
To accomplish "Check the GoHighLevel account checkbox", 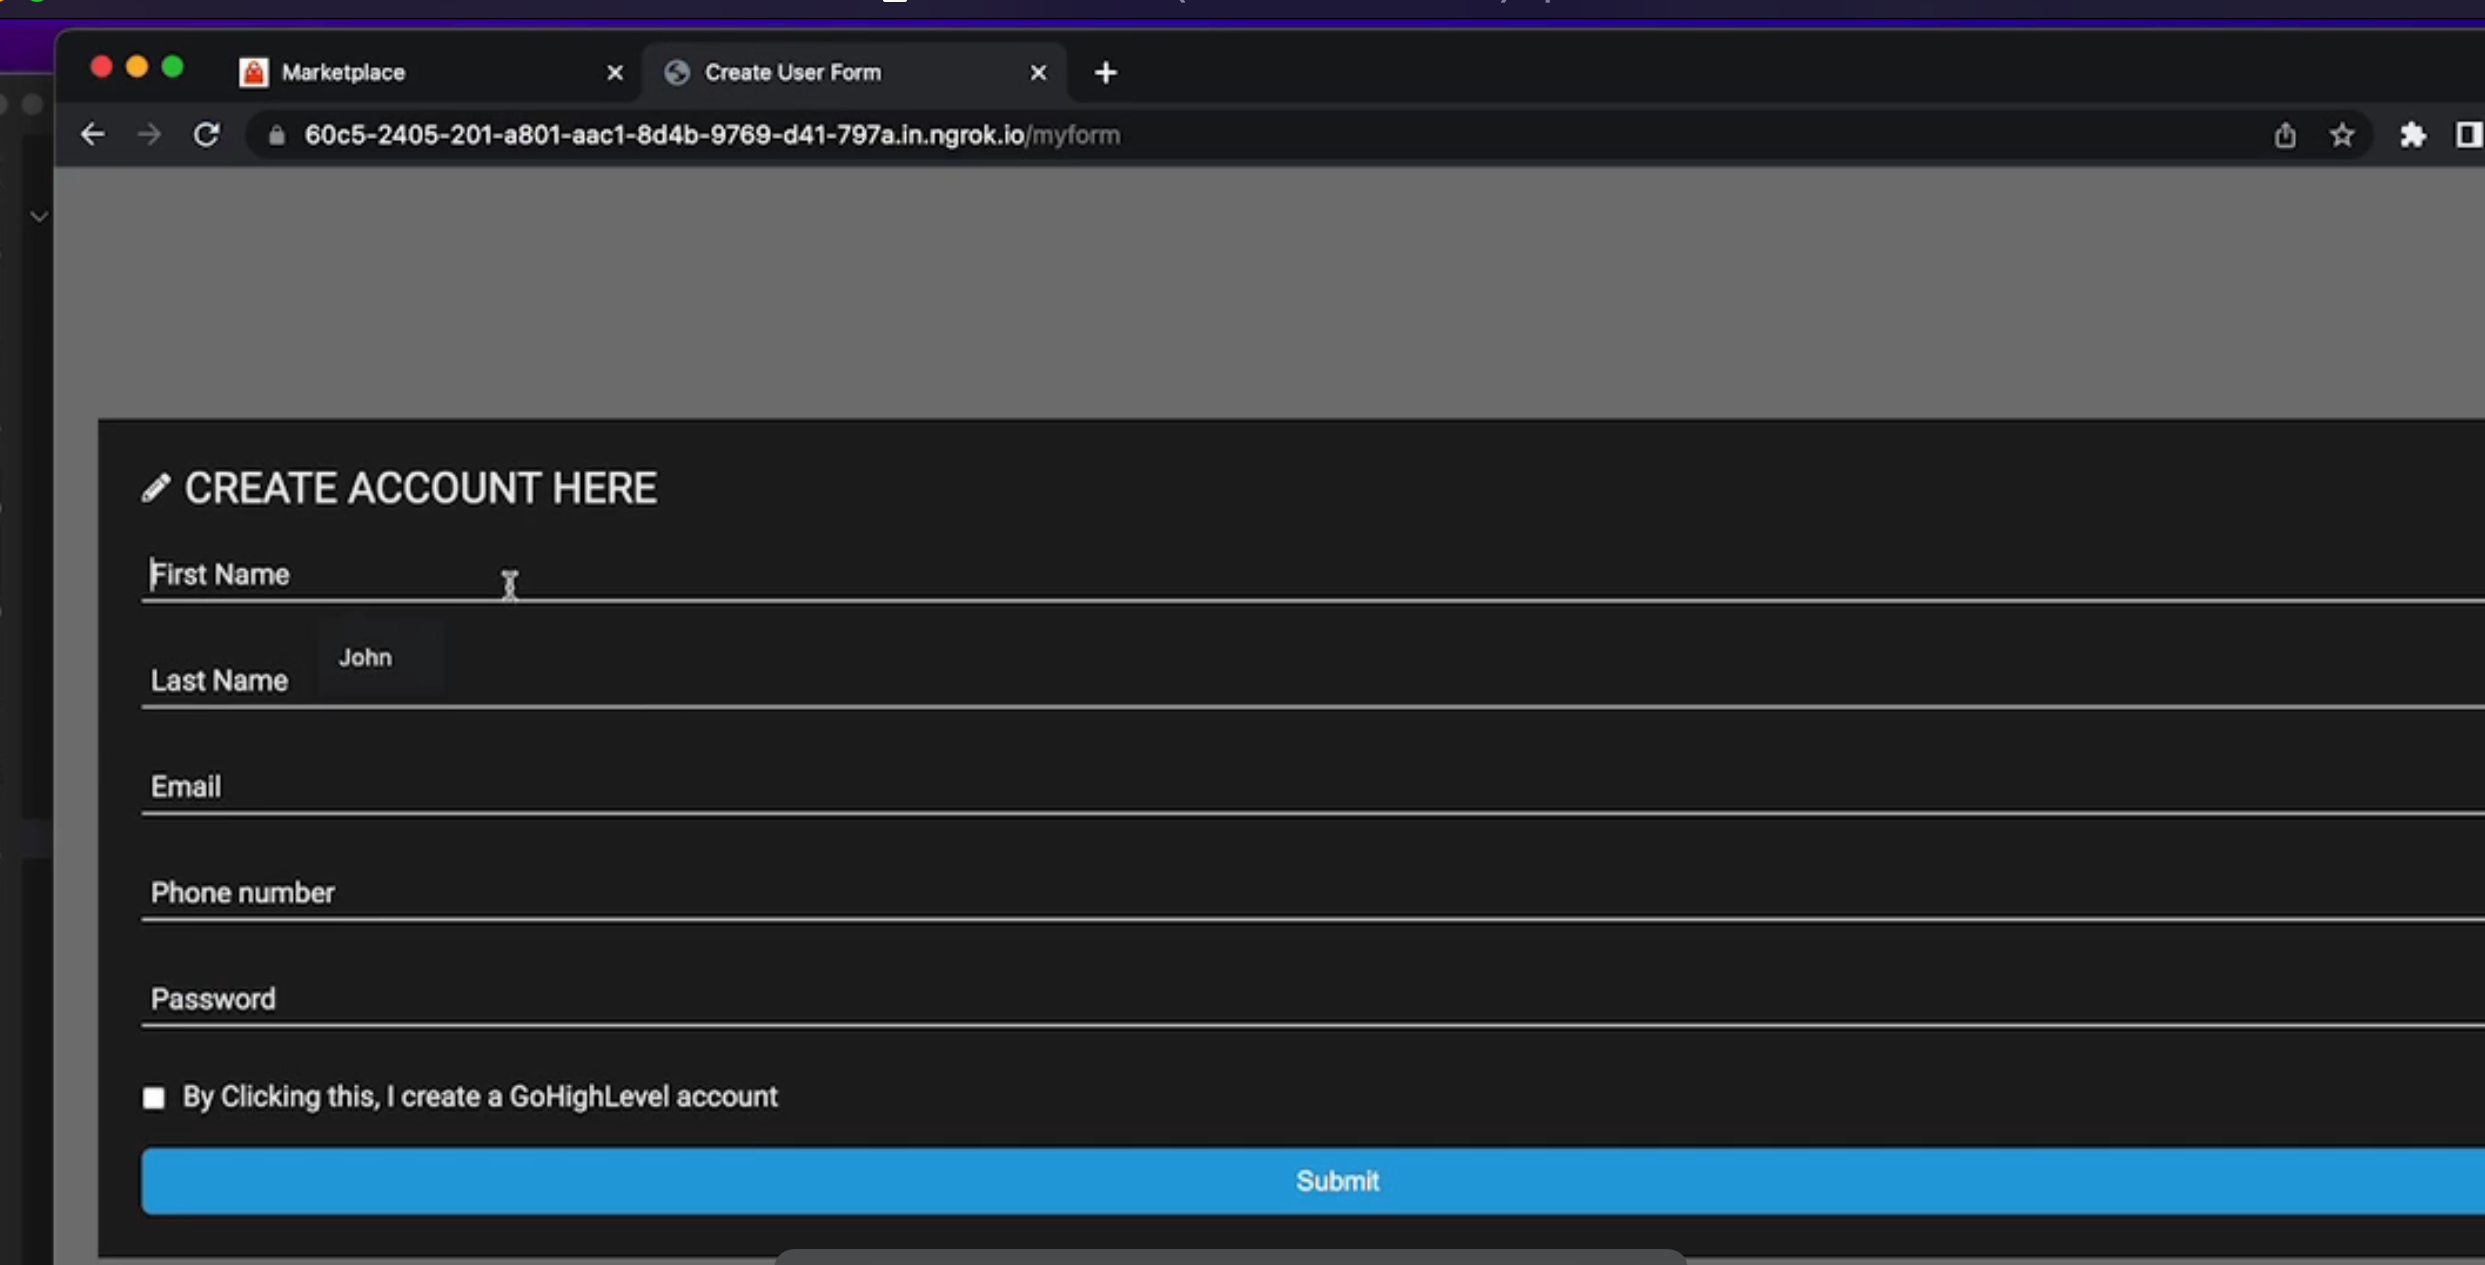I will pyautogui.click(x=154, y=1098).
